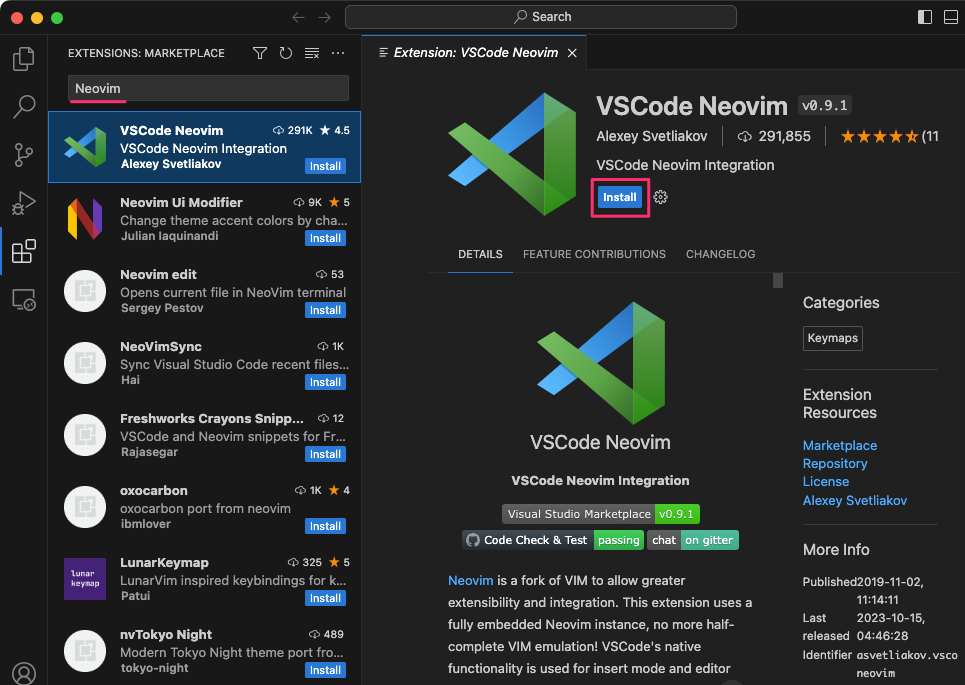The image size is (965, 685).
Task: Open the License resource link
Action: point(825,481)
